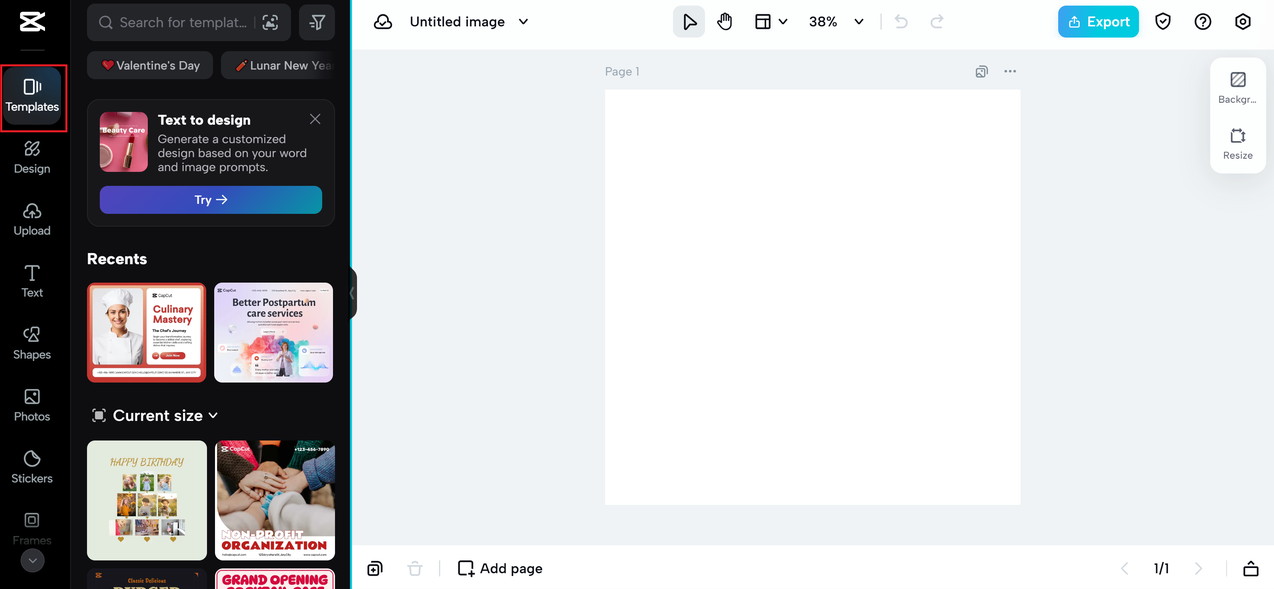Screen dimensions: 1274x589
Task: Open the template filter icon
Action: [317, 22]
